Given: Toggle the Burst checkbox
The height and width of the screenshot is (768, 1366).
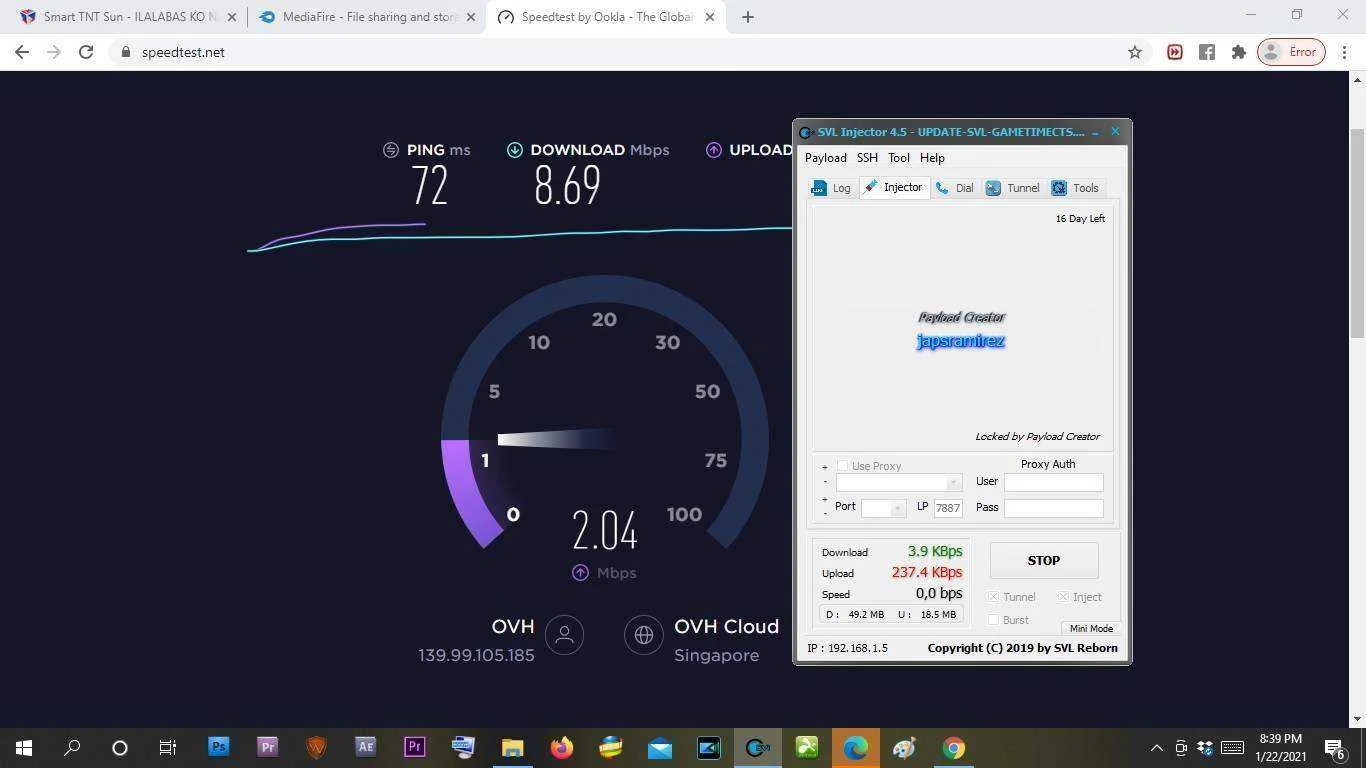Looking at the screenshot, I should 993,620.
